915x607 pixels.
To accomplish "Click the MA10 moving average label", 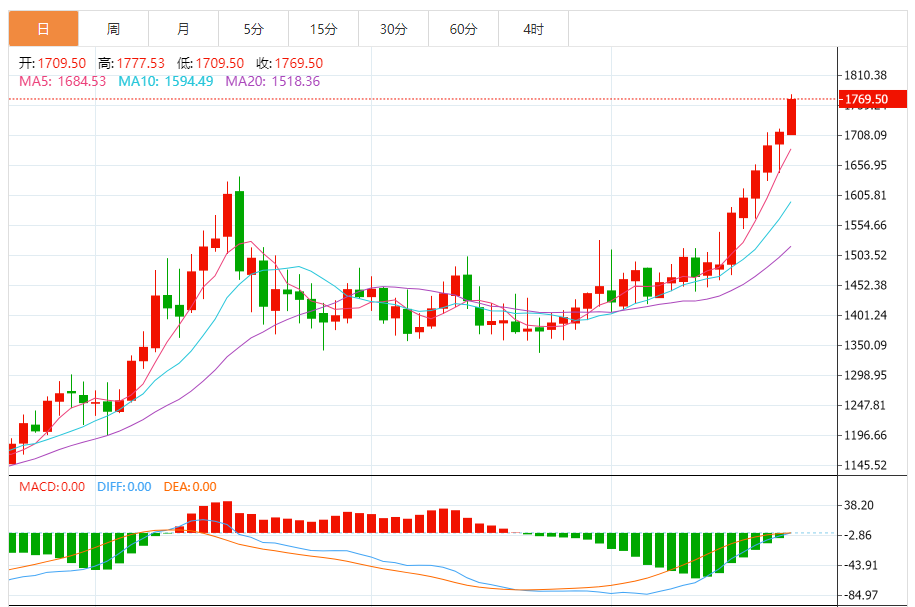I will click(x=166, y=81).
